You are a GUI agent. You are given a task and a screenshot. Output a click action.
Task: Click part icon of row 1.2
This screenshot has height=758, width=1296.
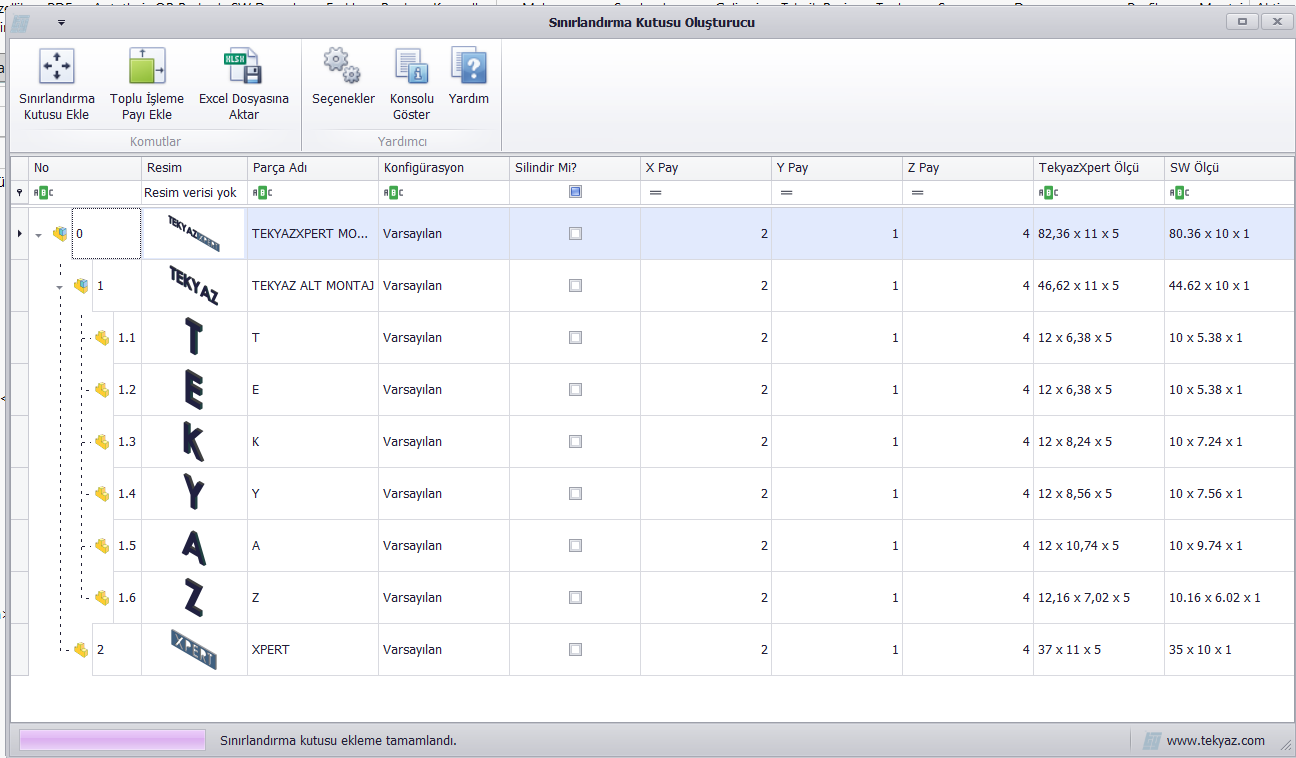click(x=102, y=390)
